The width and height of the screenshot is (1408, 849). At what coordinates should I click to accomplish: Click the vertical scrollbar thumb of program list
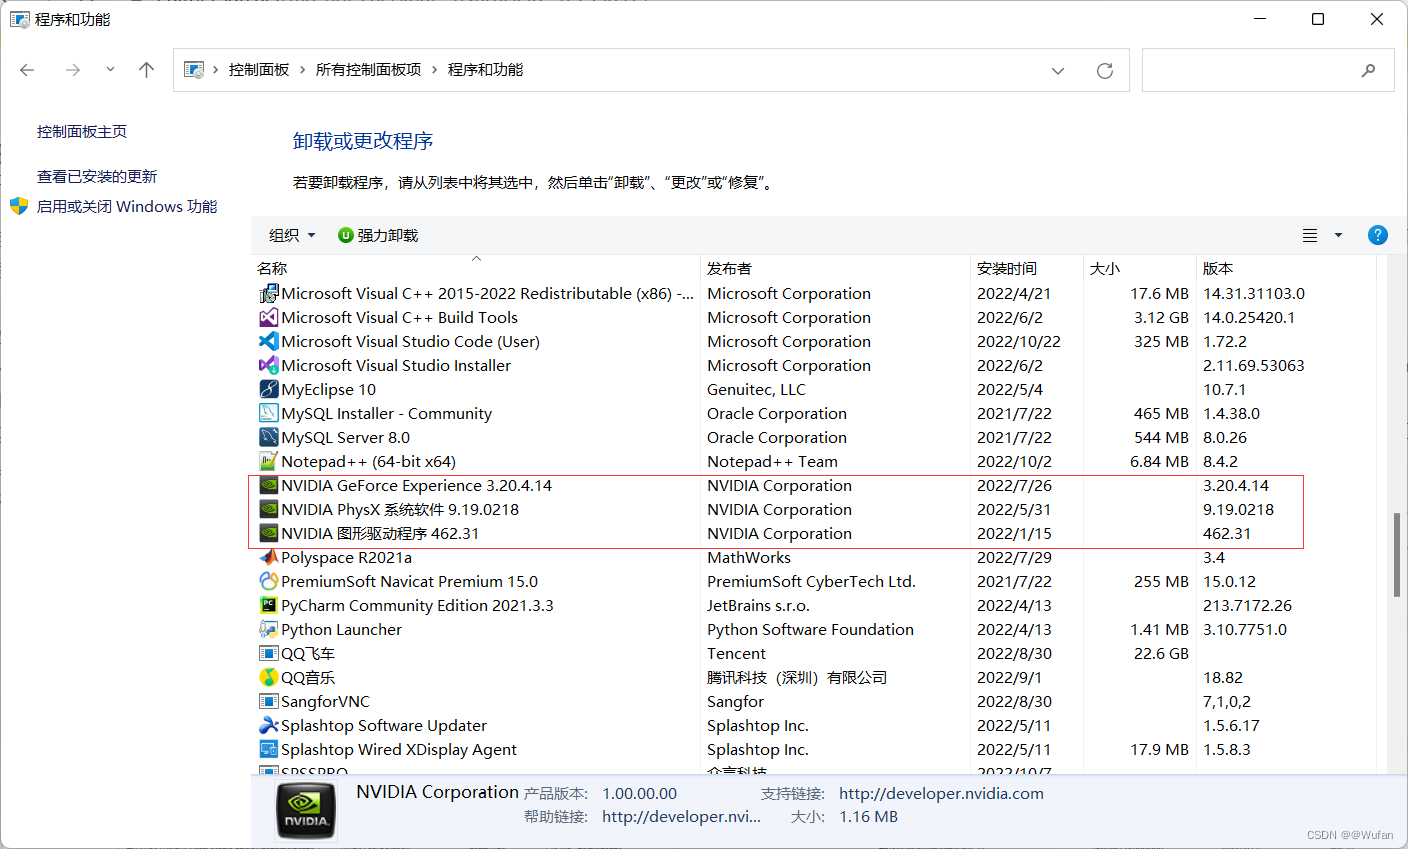point(1397,555)
